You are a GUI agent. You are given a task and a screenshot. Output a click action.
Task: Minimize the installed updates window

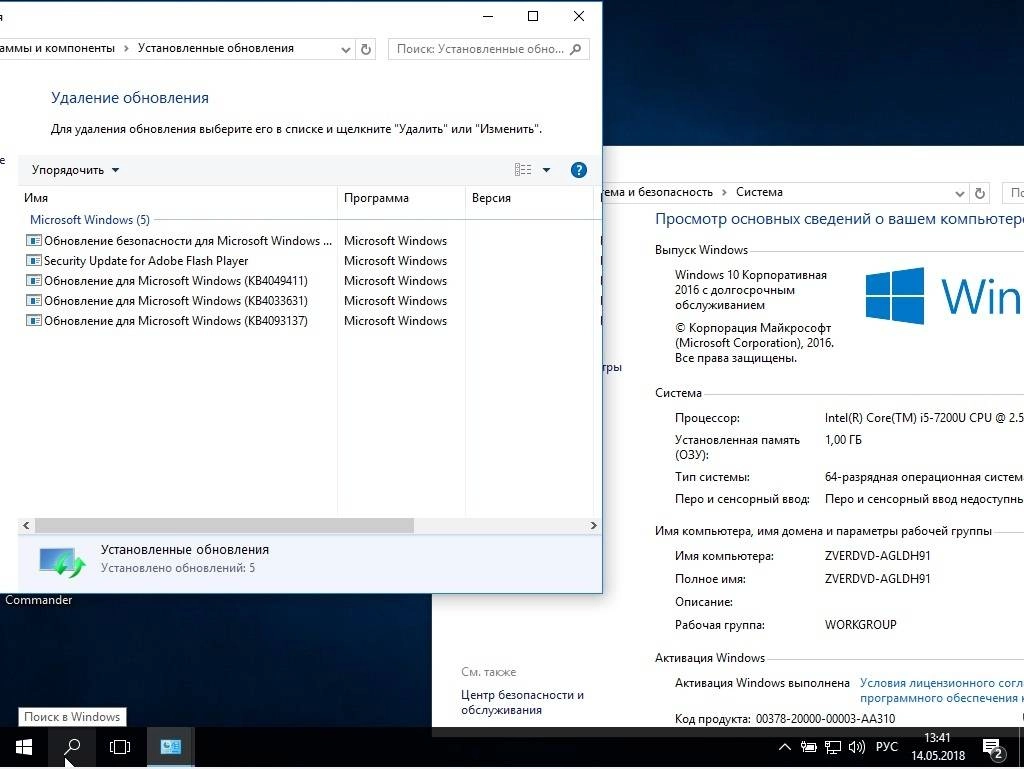click(488, 16)
